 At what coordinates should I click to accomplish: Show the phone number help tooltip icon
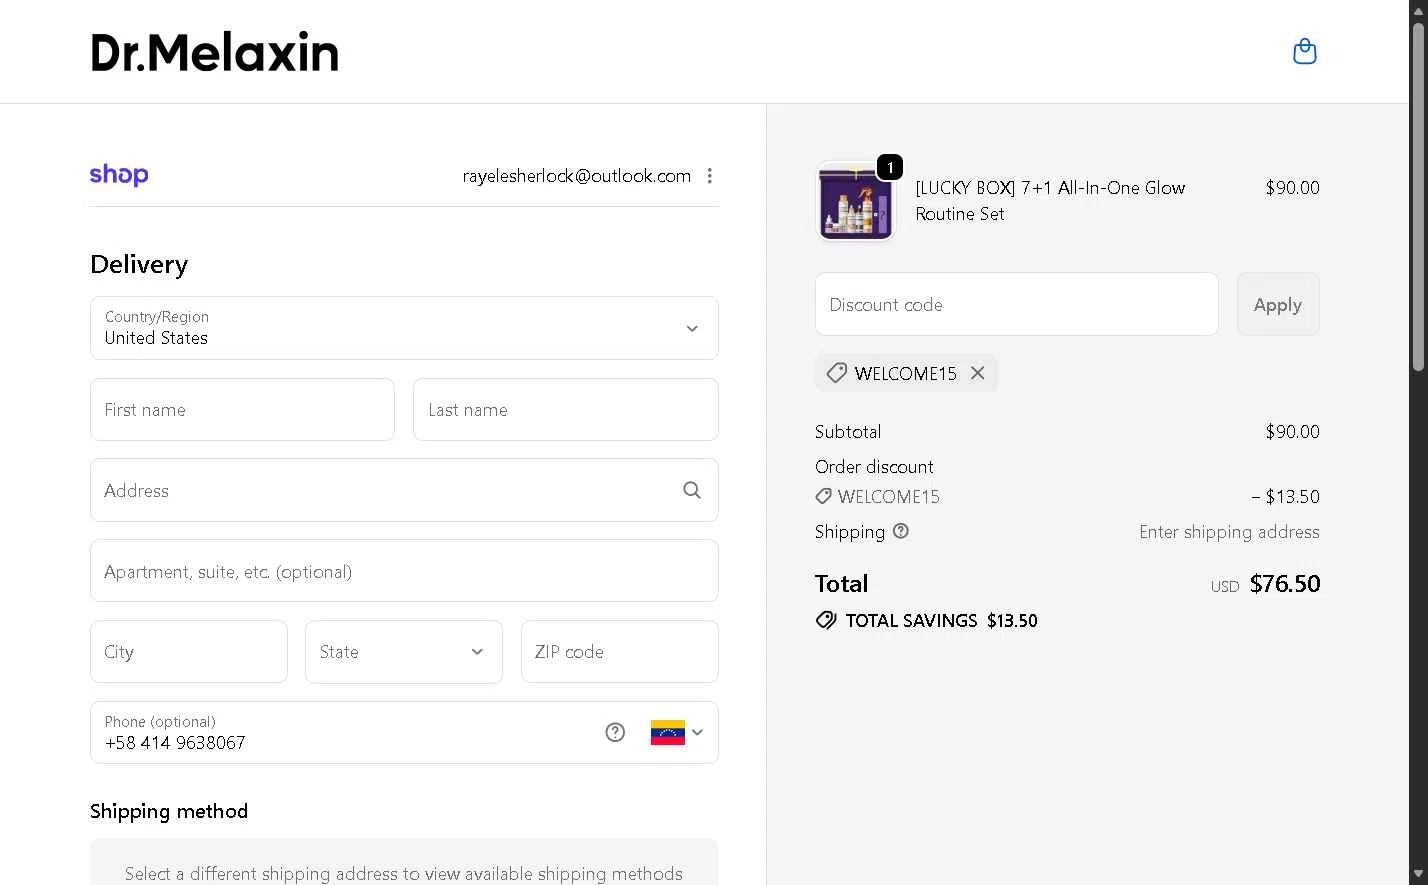615,732
